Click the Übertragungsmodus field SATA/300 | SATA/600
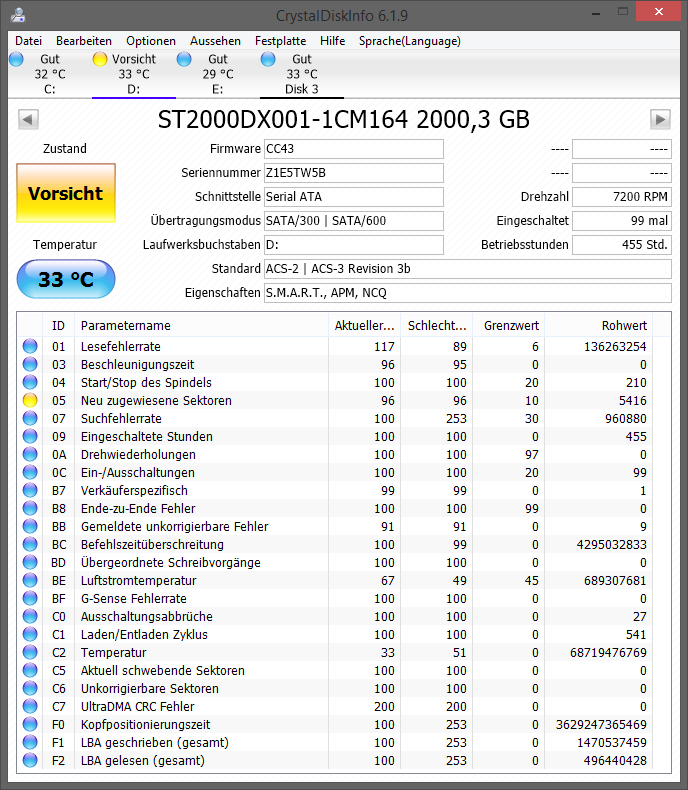Viewport: 688px width, 790px height. 354,221
